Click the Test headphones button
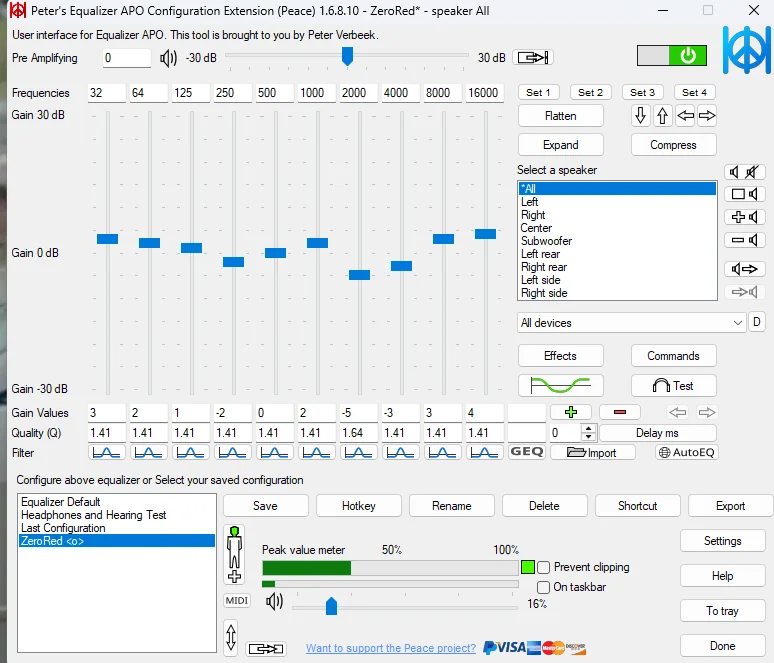 click(673, 386)
